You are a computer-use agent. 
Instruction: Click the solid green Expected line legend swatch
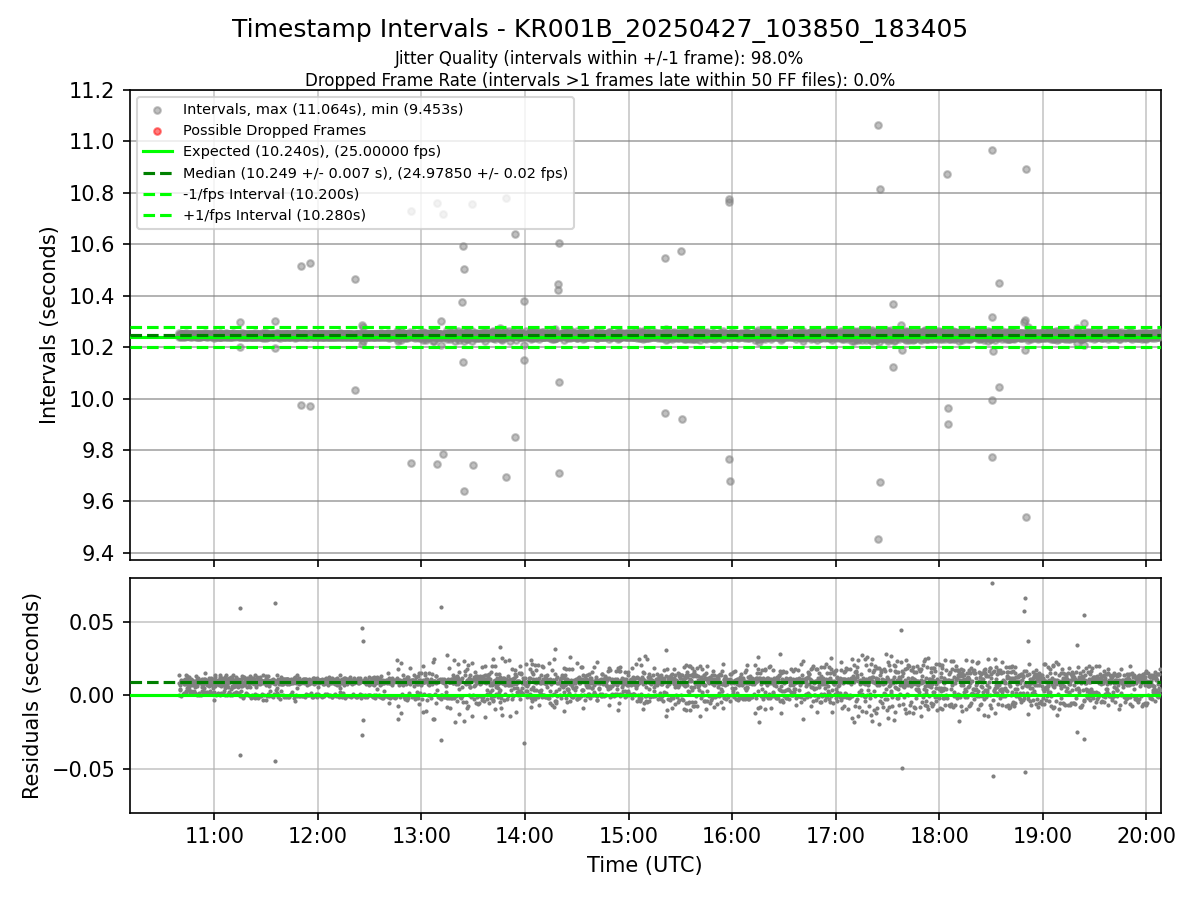pyautogui.click(x=156, y=152)
